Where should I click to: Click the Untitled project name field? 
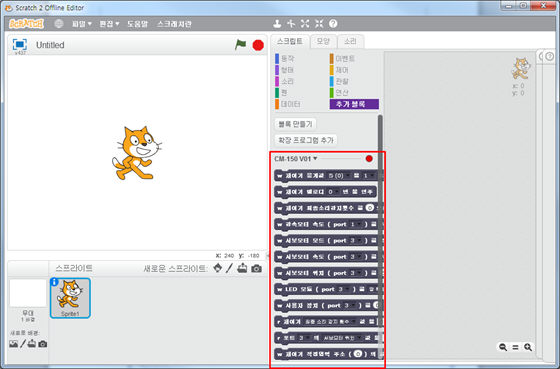pos(50,45)
